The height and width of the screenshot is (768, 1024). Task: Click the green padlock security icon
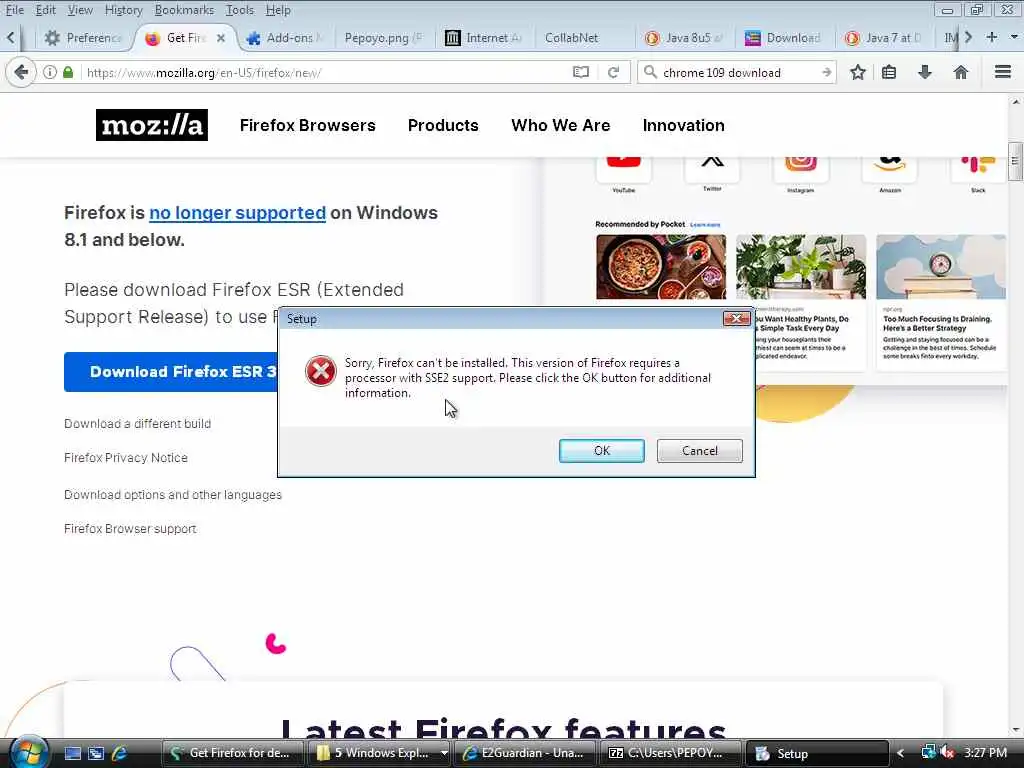[x=68, y=72]
